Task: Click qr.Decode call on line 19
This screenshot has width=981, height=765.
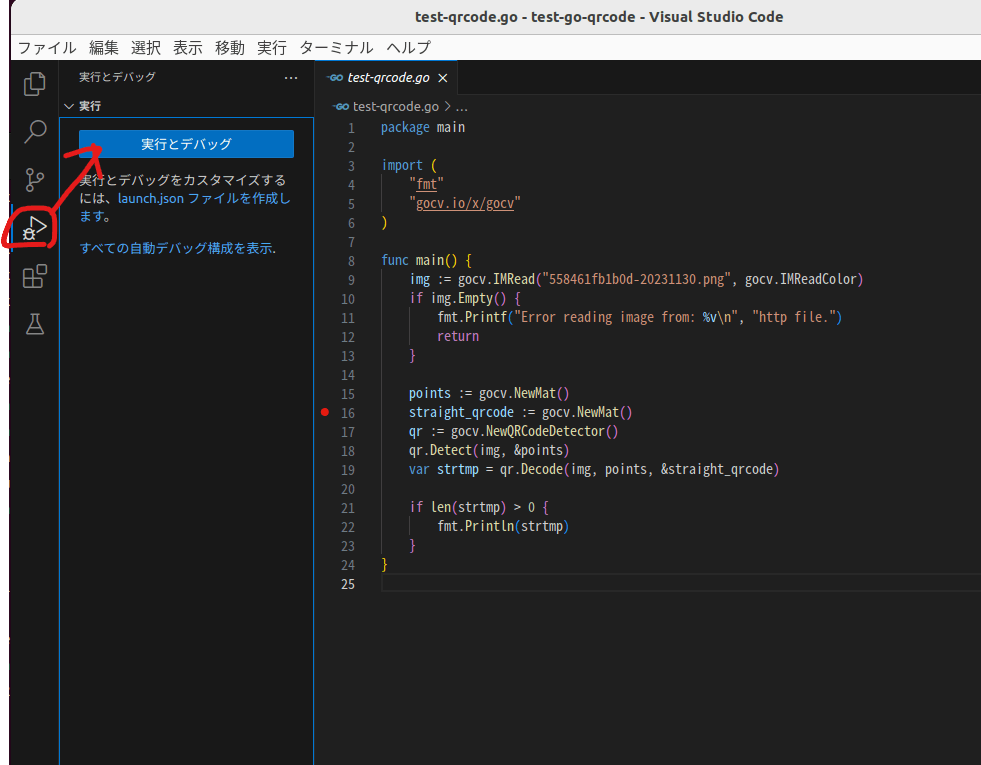Action: click(639, 469)
